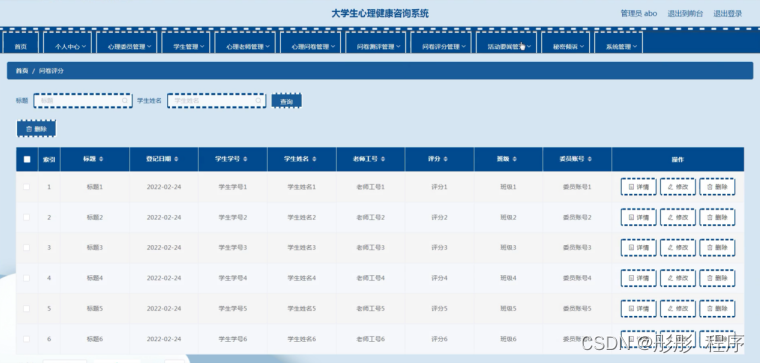Click the batch 删除 button above the table
This screenshot has height=363, width=760.
tap(36, 129)
